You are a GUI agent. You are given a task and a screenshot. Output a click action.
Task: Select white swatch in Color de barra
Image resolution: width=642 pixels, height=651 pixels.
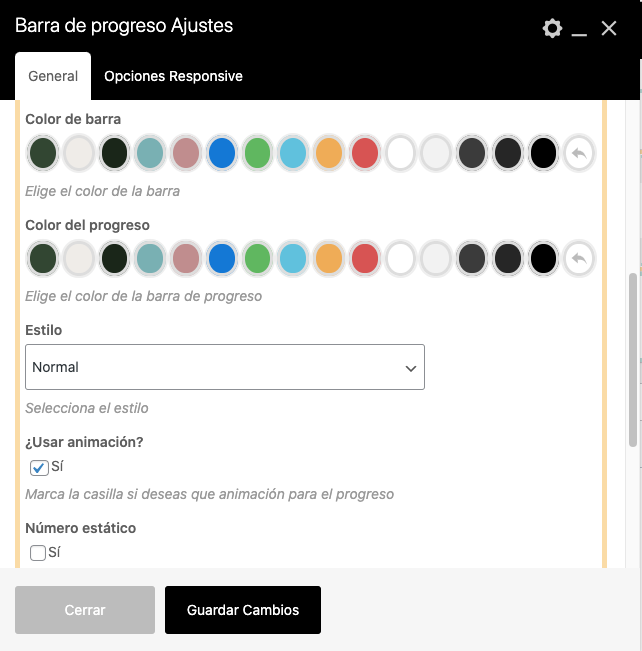pyautogui.click(x=400, y=153)
